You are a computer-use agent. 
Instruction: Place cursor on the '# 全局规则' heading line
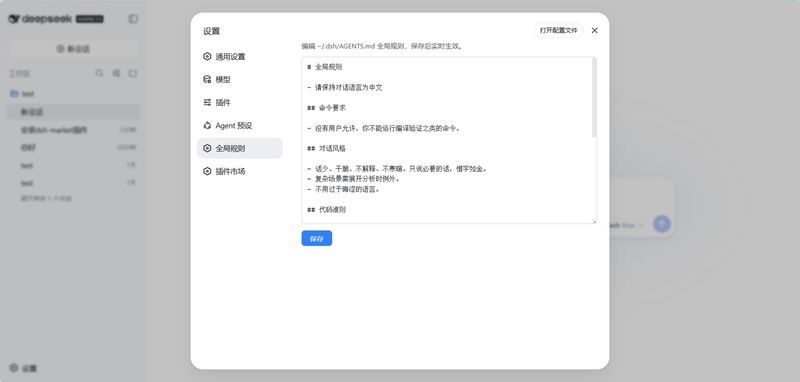pyautogui.click(x=325, y=67)
